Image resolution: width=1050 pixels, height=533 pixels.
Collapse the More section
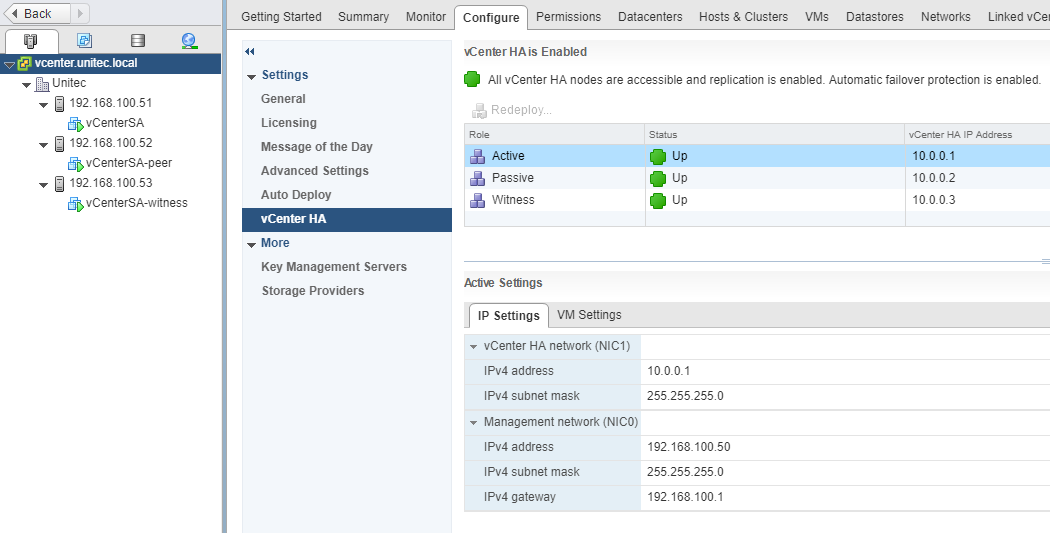pos(252,245)
